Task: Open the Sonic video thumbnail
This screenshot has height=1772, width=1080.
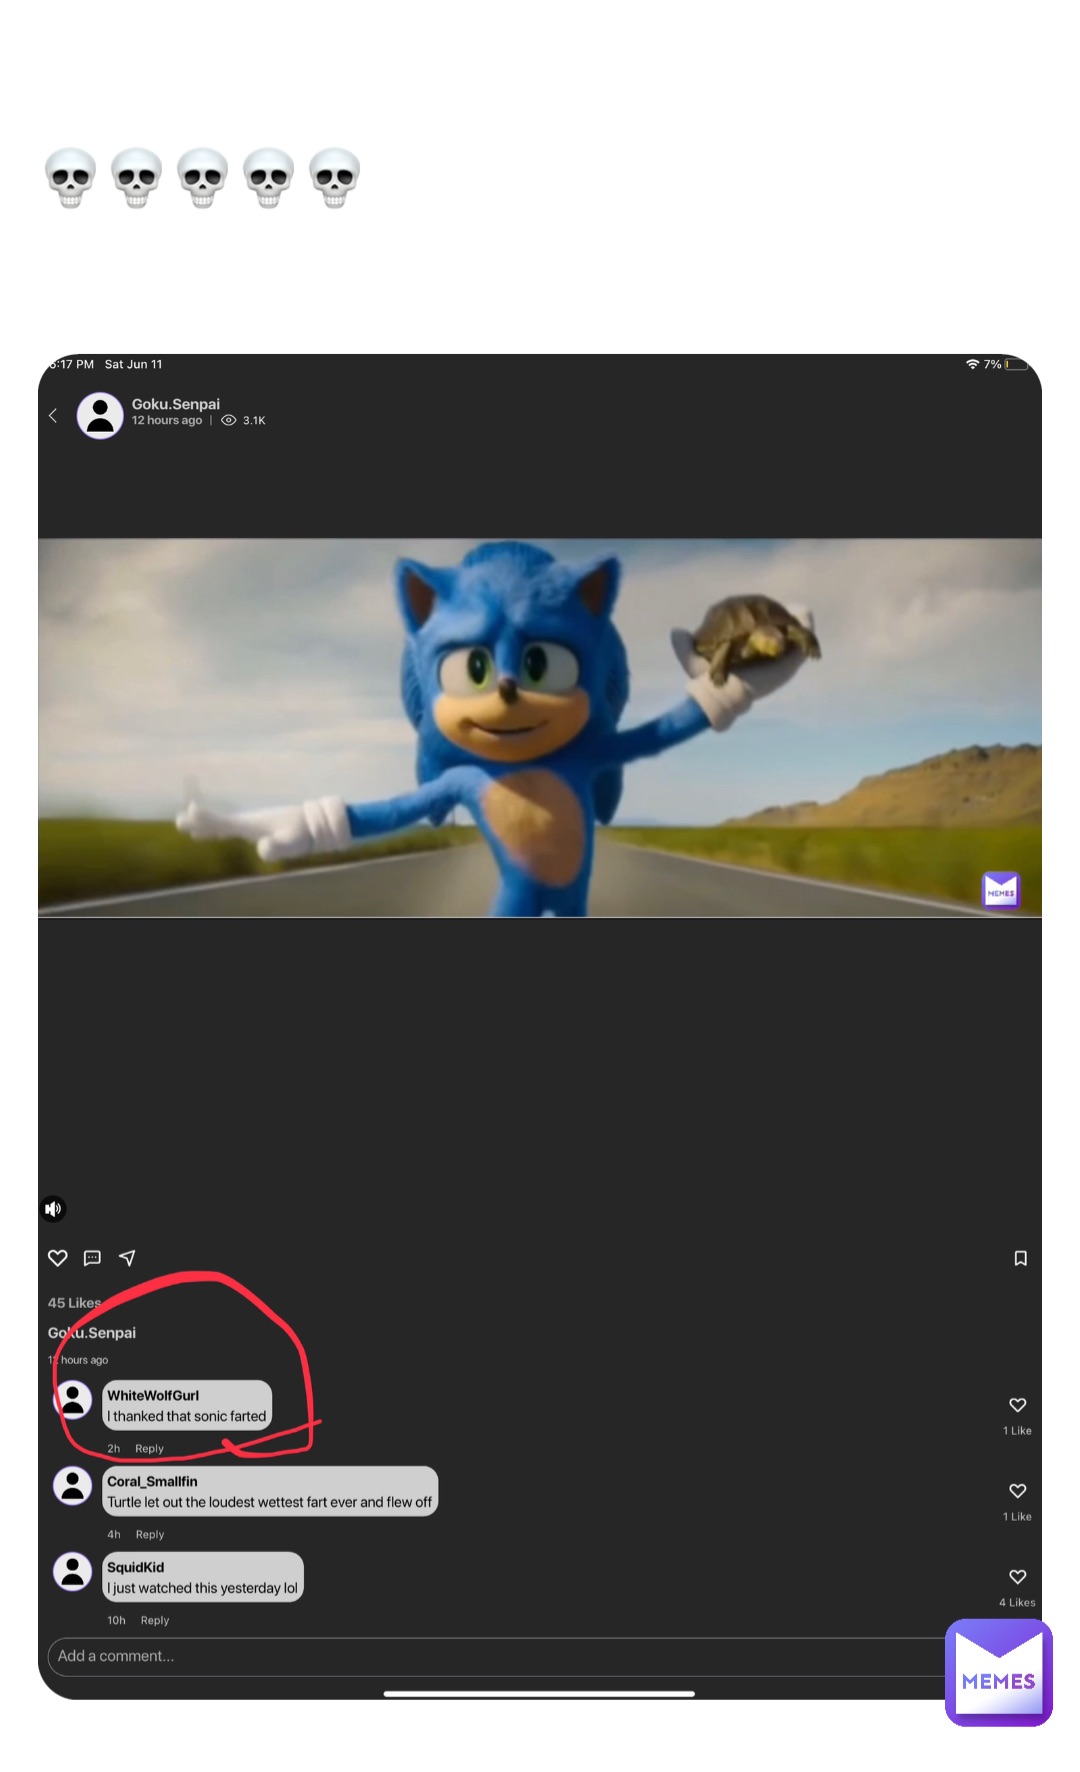Action: (540, 728)
